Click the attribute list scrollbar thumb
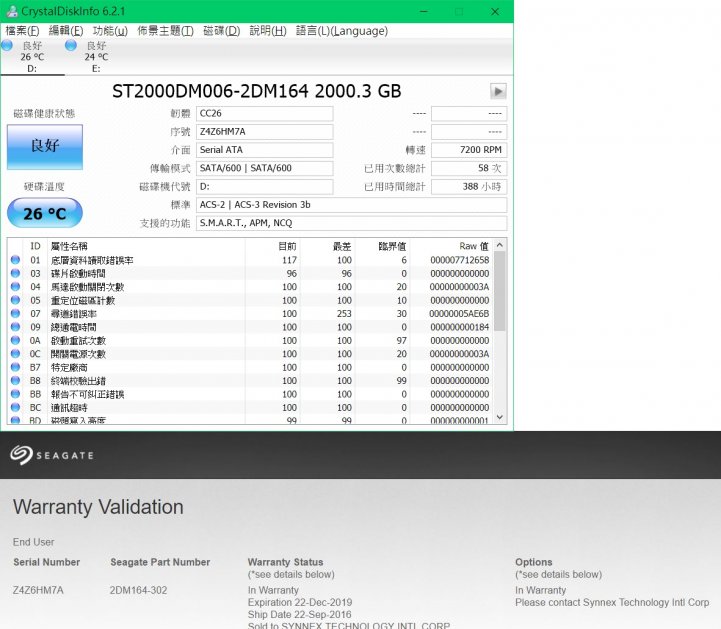This screenshot has height=629, width=721. pos(500,291)
